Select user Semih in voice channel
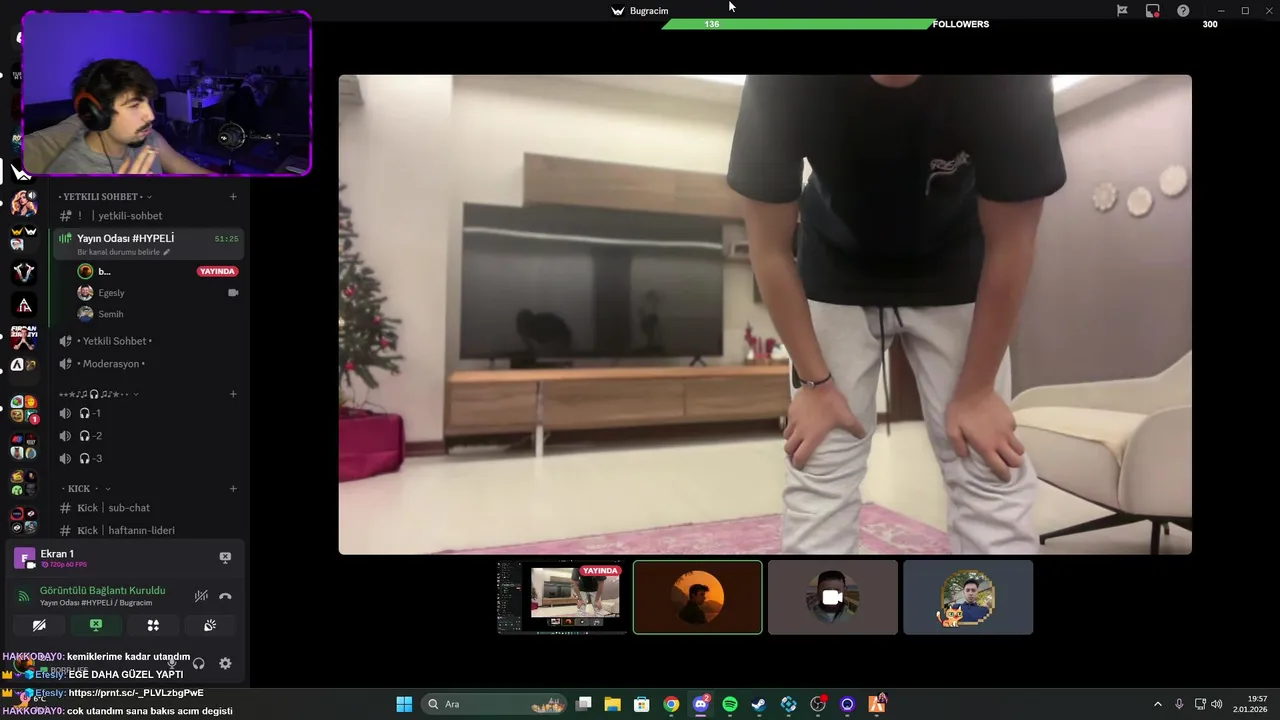 tap(110, 314)
